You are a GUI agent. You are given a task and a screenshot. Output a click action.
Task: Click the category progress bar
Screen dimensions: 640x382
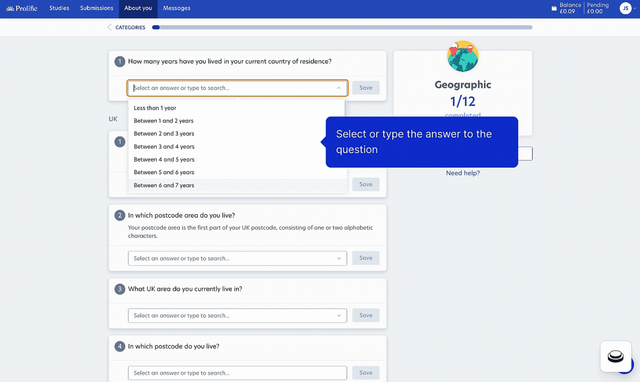click(342, 27)
